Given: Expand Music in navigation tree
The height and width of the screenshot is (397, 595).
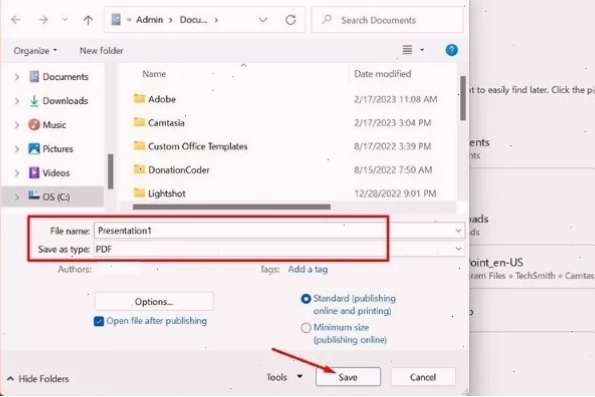Looking at the screenshot, I should coord(17,125).
